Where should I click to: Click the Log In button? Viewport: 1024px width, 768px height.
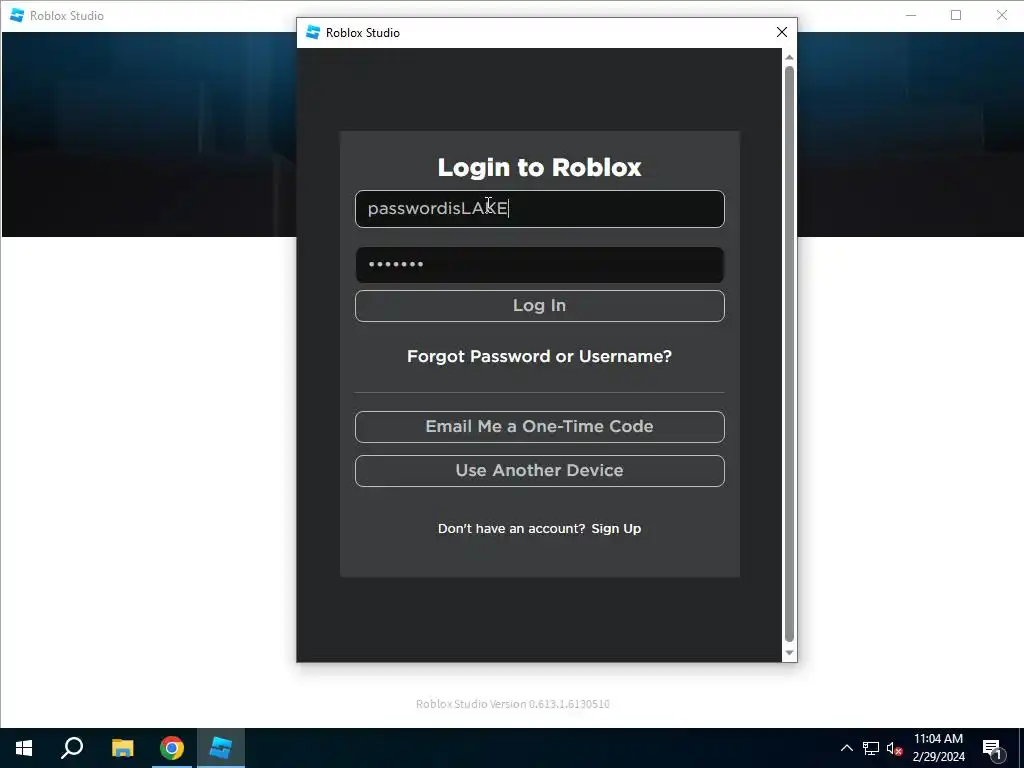[x=539, y=306]
